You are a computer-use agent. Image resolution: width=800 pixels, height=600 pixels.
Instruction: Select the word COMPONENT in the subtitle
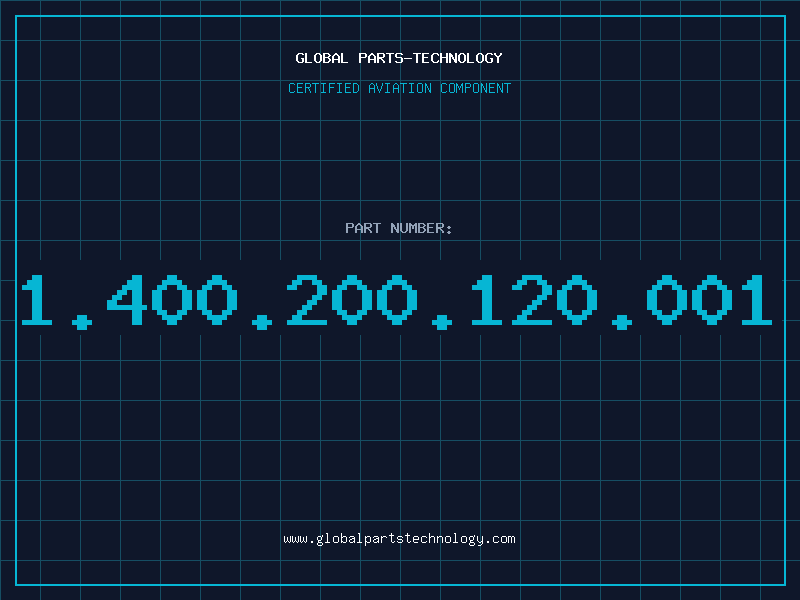476,88
